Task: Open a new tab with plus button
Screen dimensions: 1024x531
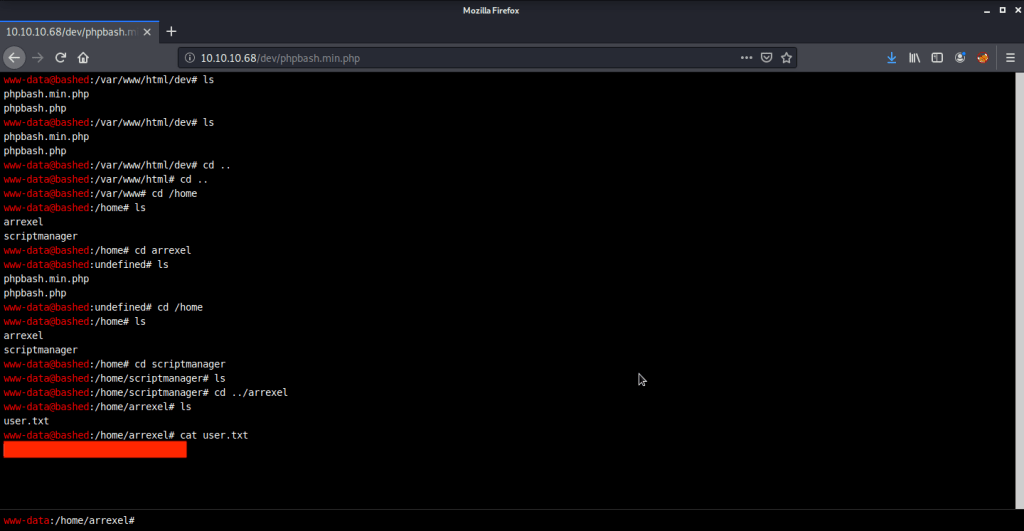Action: tap(171, 31)
